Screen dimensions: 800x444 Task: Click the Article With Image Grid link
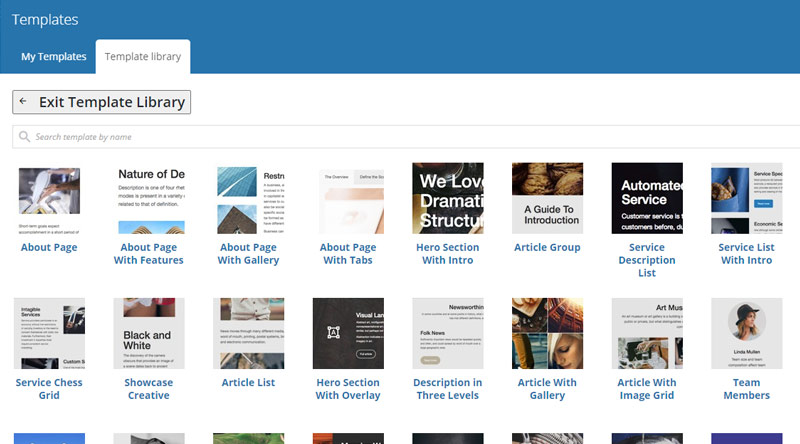tap(647, 389)
